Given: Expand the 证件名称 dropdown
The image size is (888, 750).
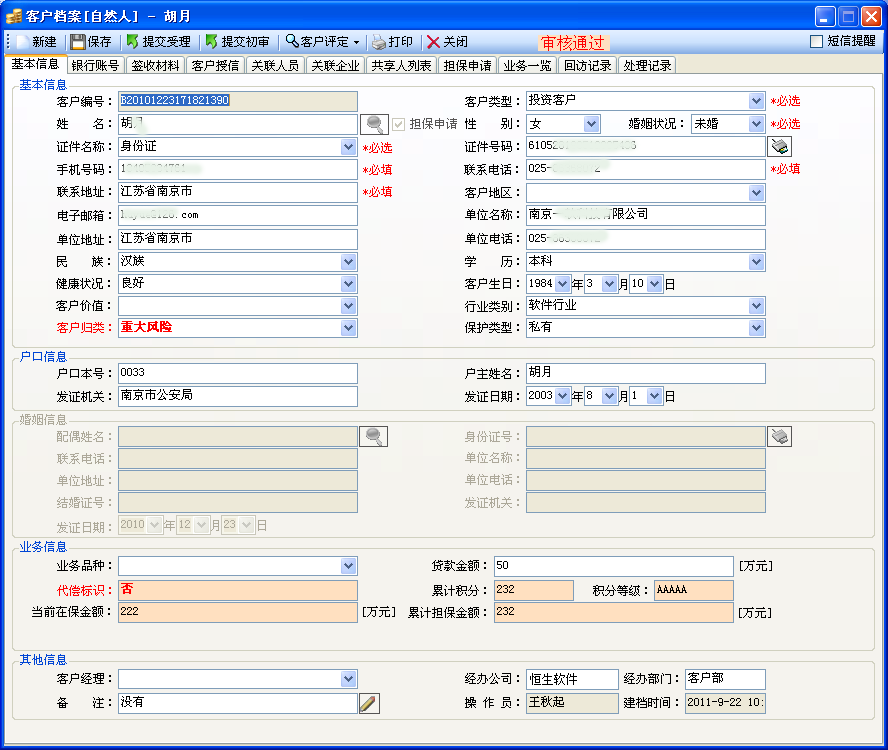Looking at the screenshot, I should [349, 147].
